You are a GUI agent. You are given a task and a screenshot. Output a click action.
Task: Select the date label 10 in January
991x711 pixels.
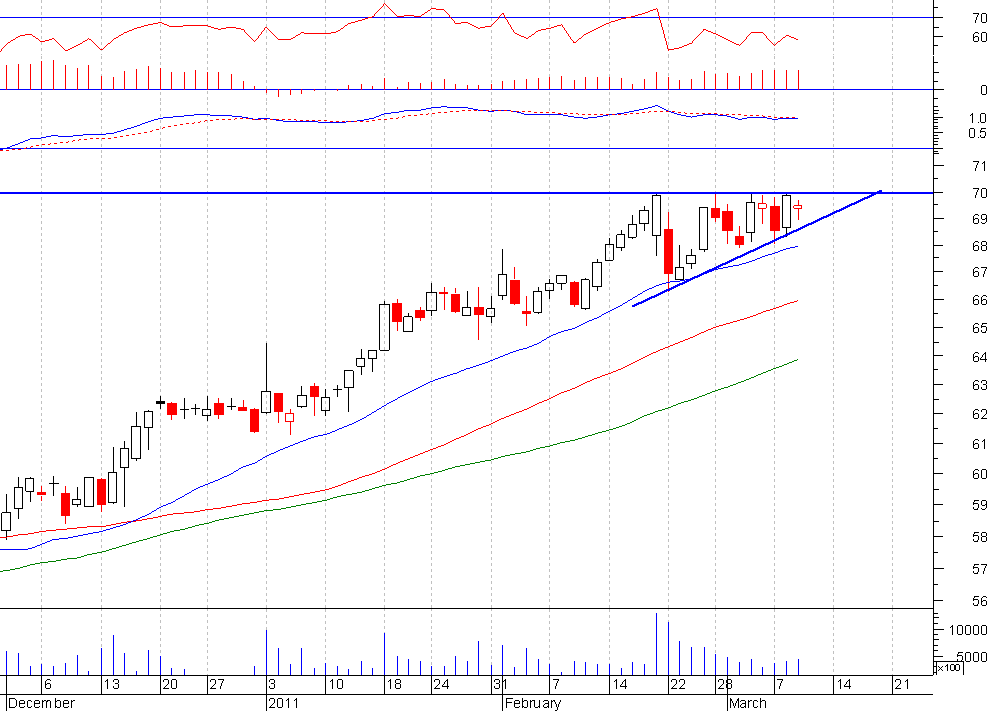[336, 684]
